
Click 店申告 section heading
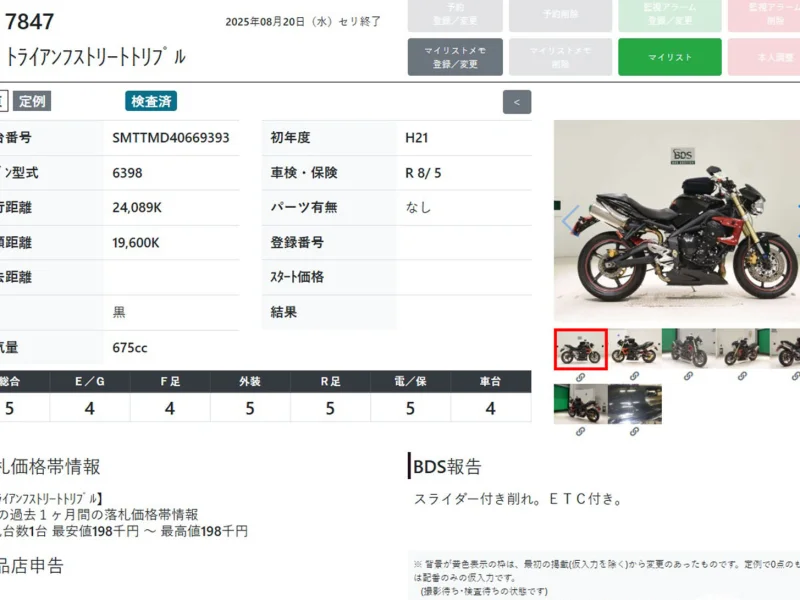[32, 566]
